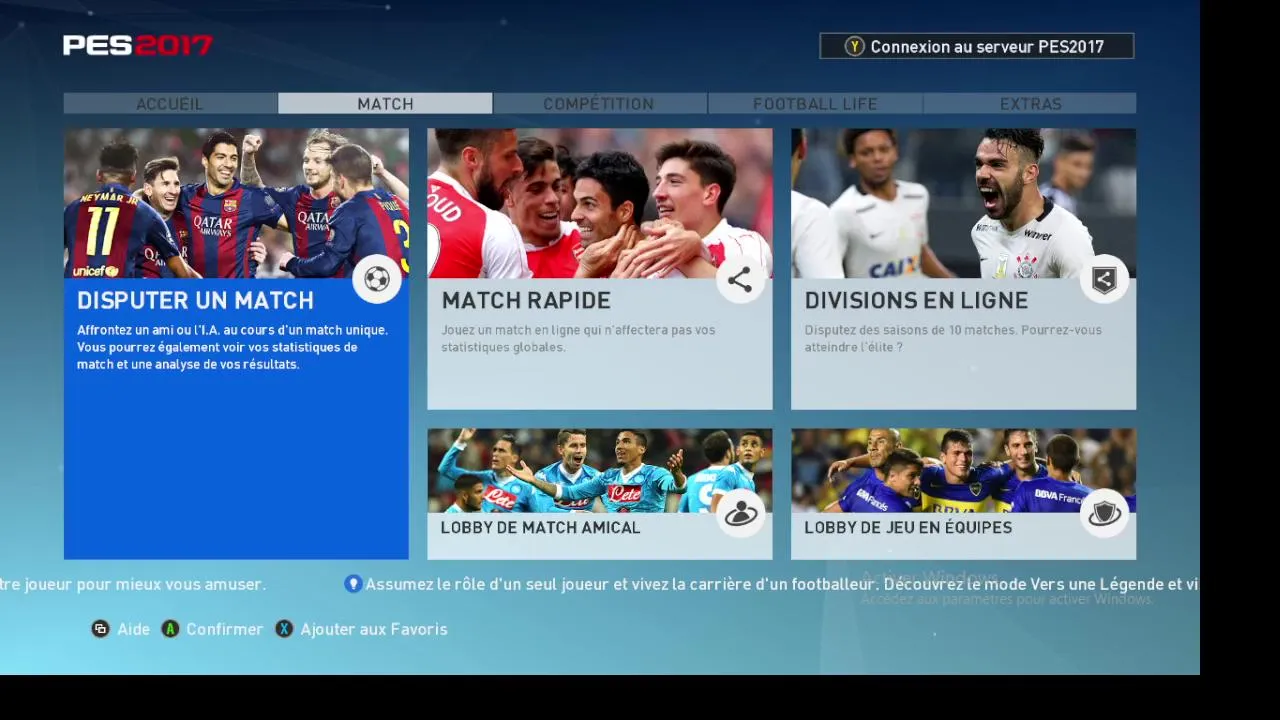Click the Aide label
Viewport: 1280px width, 720px height.
pyautogui.click(x=134, y=629)
